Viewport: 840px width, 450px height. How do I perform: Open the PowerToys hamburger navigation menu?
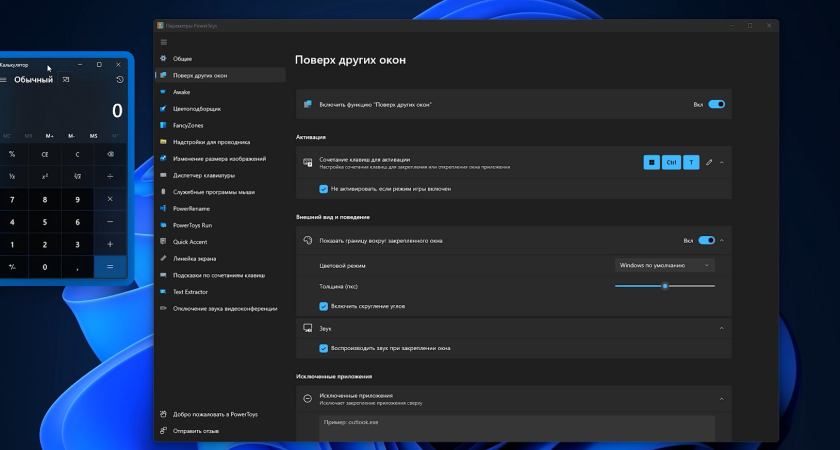164,42
